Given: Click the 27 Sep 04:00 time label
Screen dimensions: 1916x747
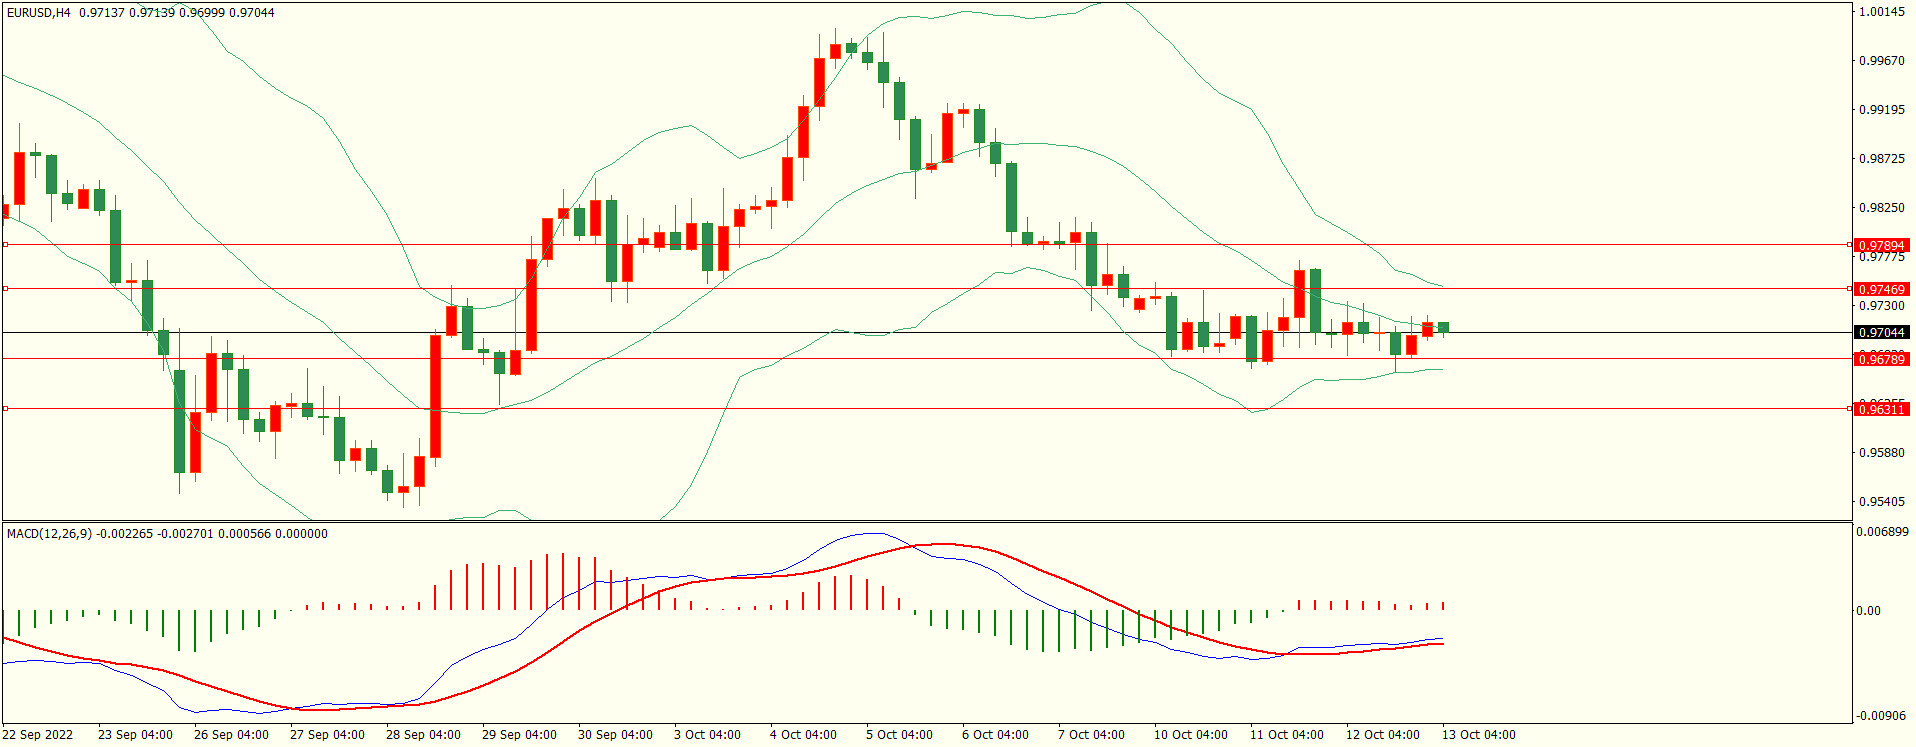Looking at the screenshot, I should point(327,735).
